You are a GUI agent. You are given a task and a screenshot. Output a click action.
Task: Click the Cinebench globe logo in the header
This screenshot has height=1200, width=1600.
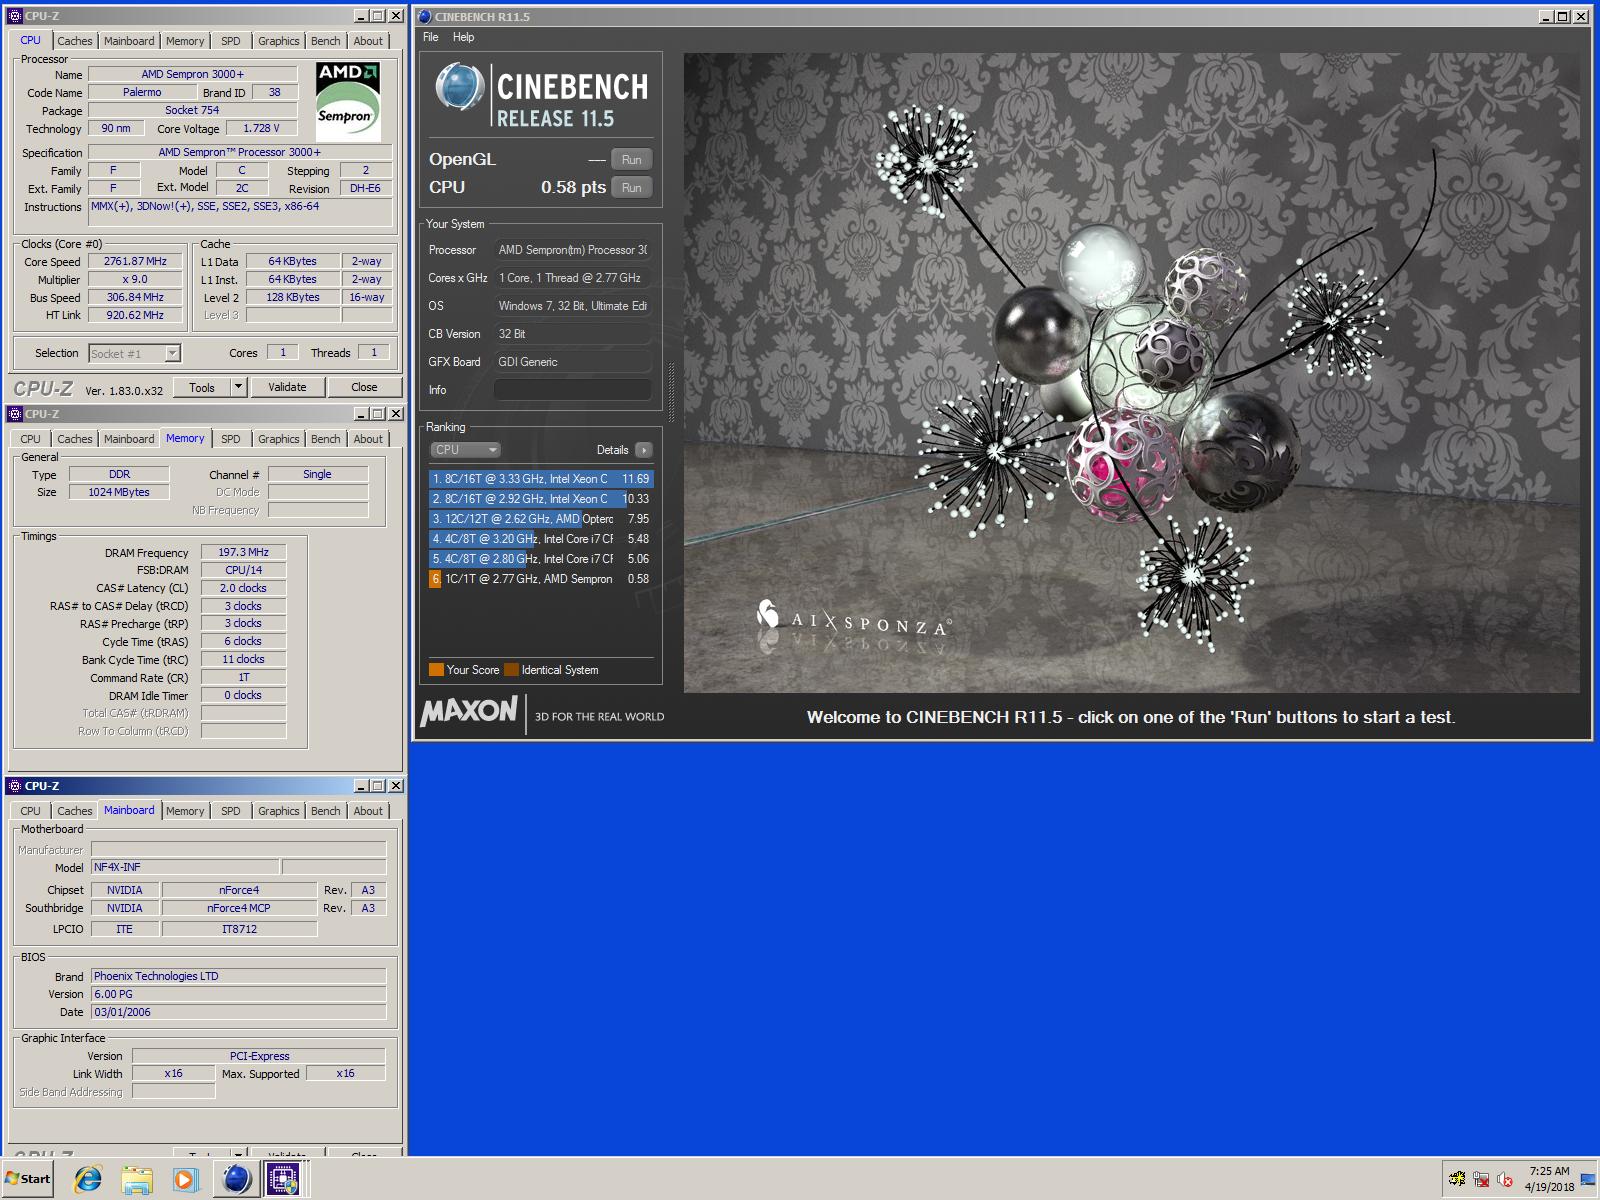click(x=460, y=88)
